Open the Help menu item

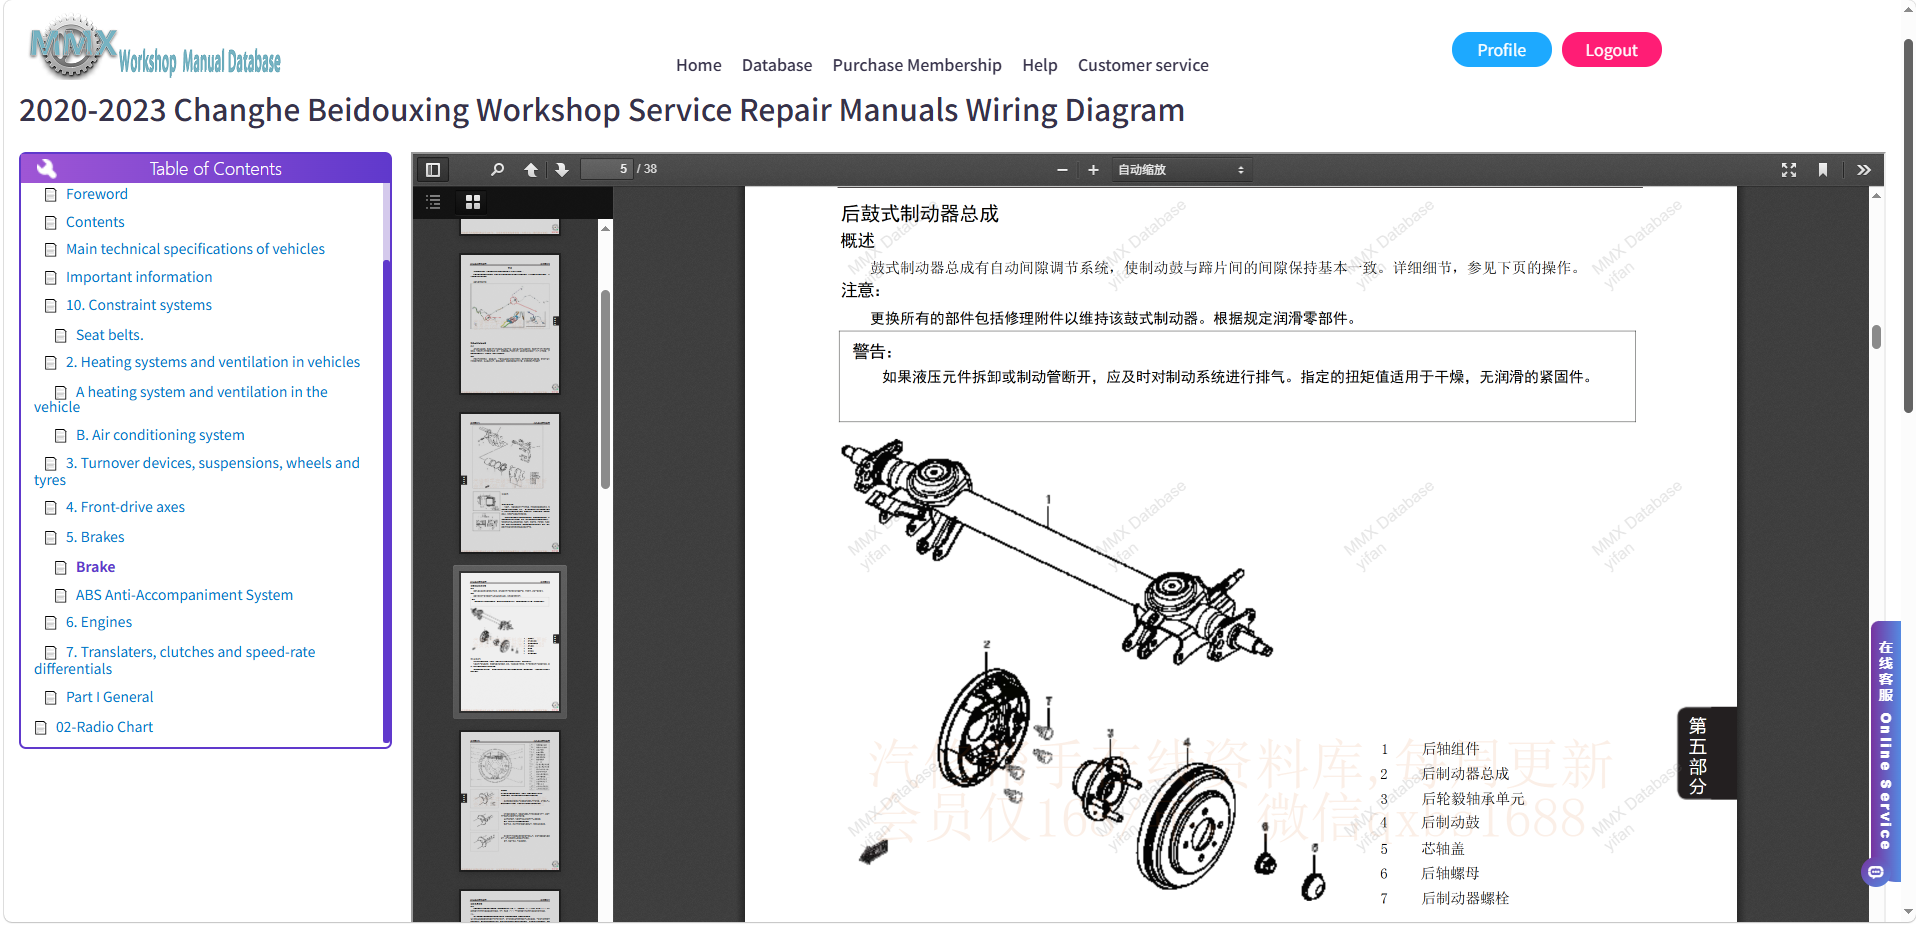point(1039,65)
